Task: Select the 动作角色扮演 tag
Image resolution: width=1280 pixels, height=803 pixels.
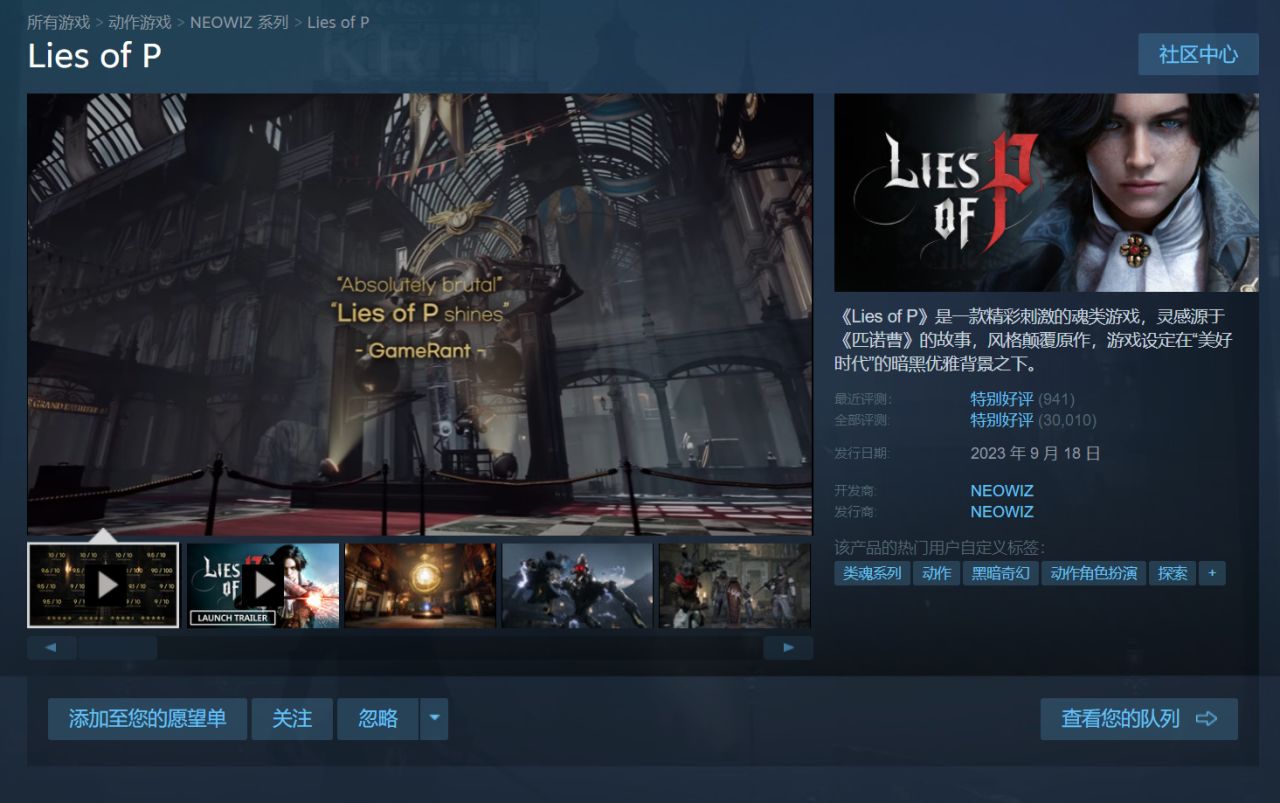Action: [x=1093, y=573]
